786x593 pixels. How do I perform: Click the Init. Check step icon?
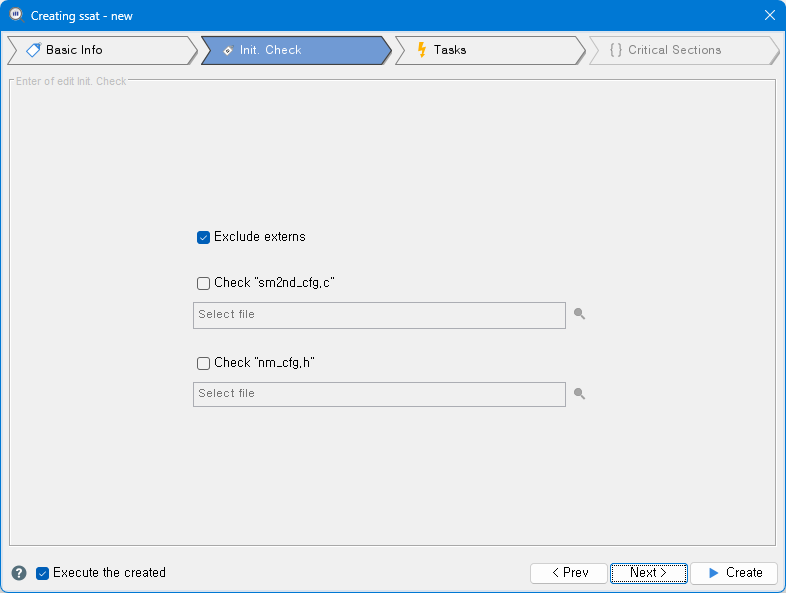click(x=228, y=50)
